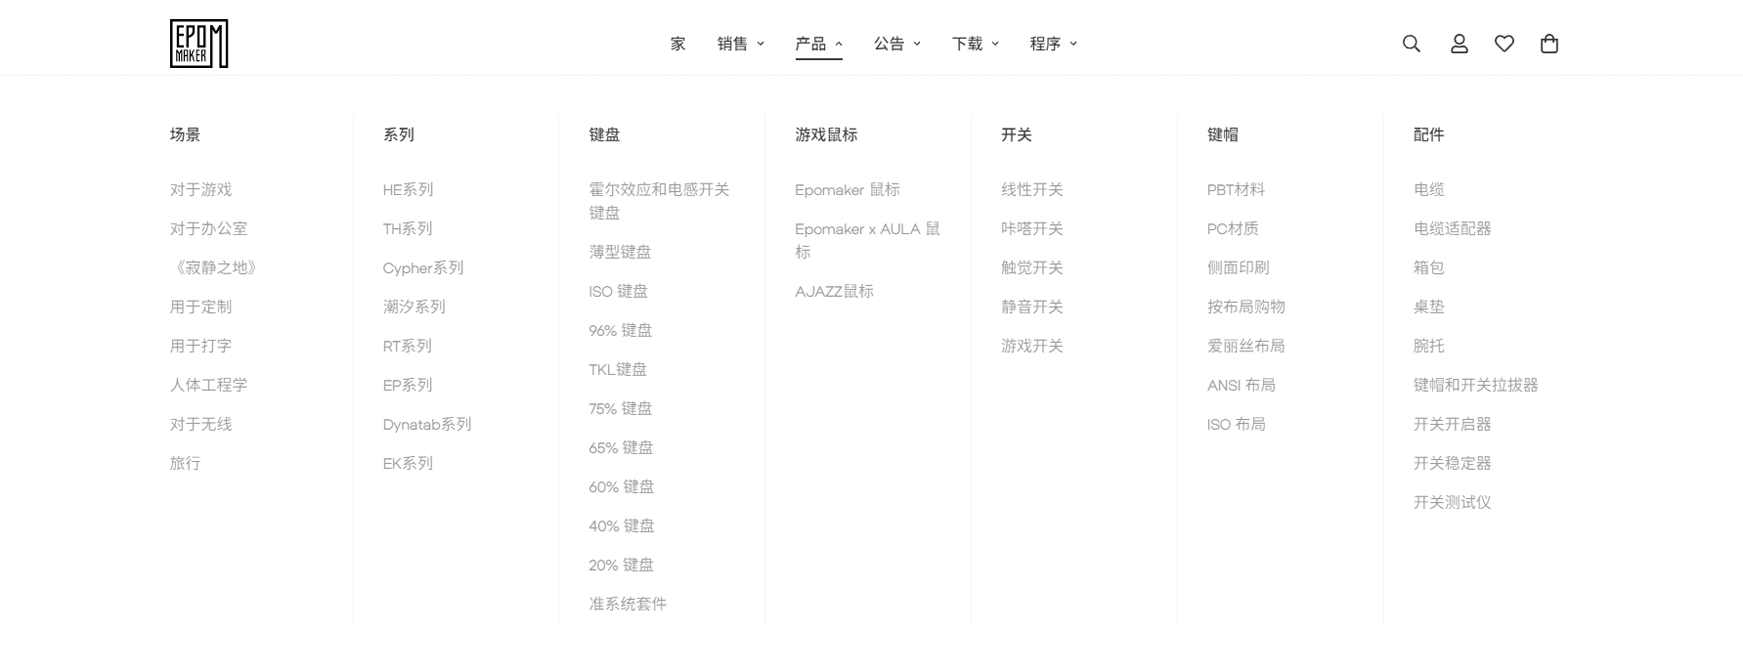This screenshot has width=1743, height=658.
Task: Open the 系列 category heading
Action: [x=398, y=135]
